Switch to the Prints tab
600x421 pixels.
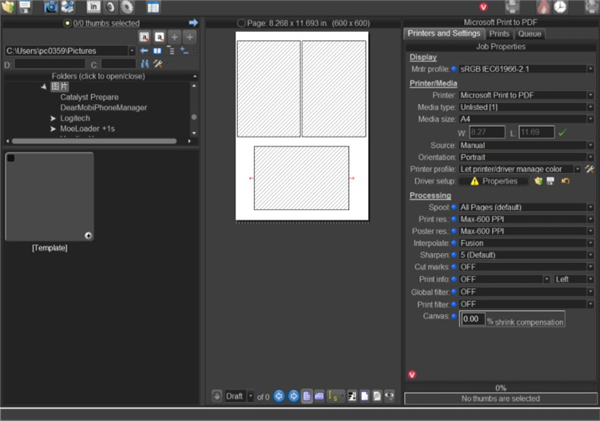coord(499,34)
